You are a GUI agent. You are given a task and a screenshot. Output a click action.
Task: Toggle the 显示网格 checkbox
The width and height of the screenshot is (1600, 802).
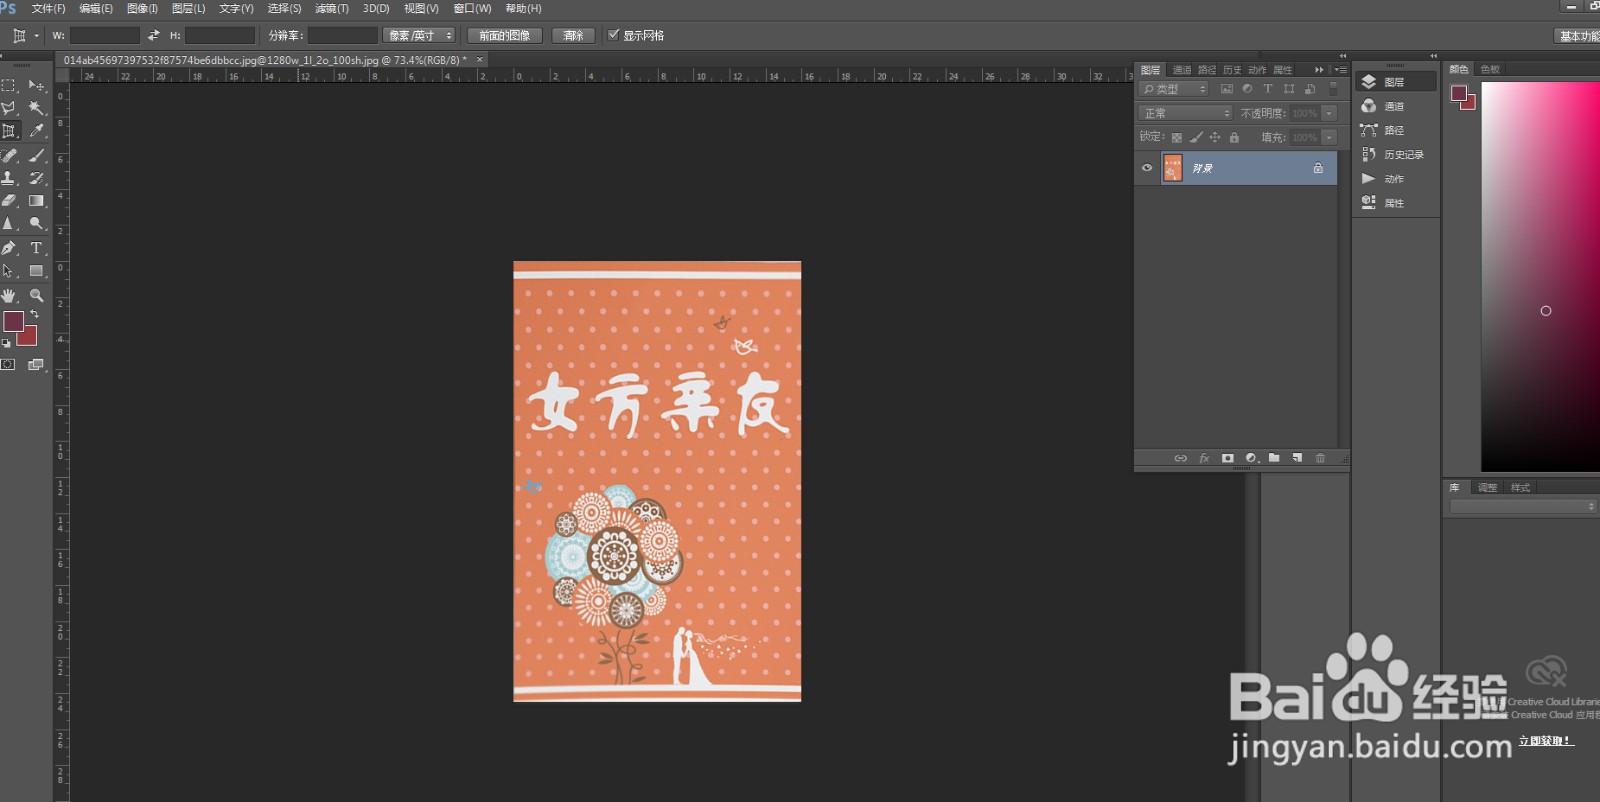click(x=614, y=35)
